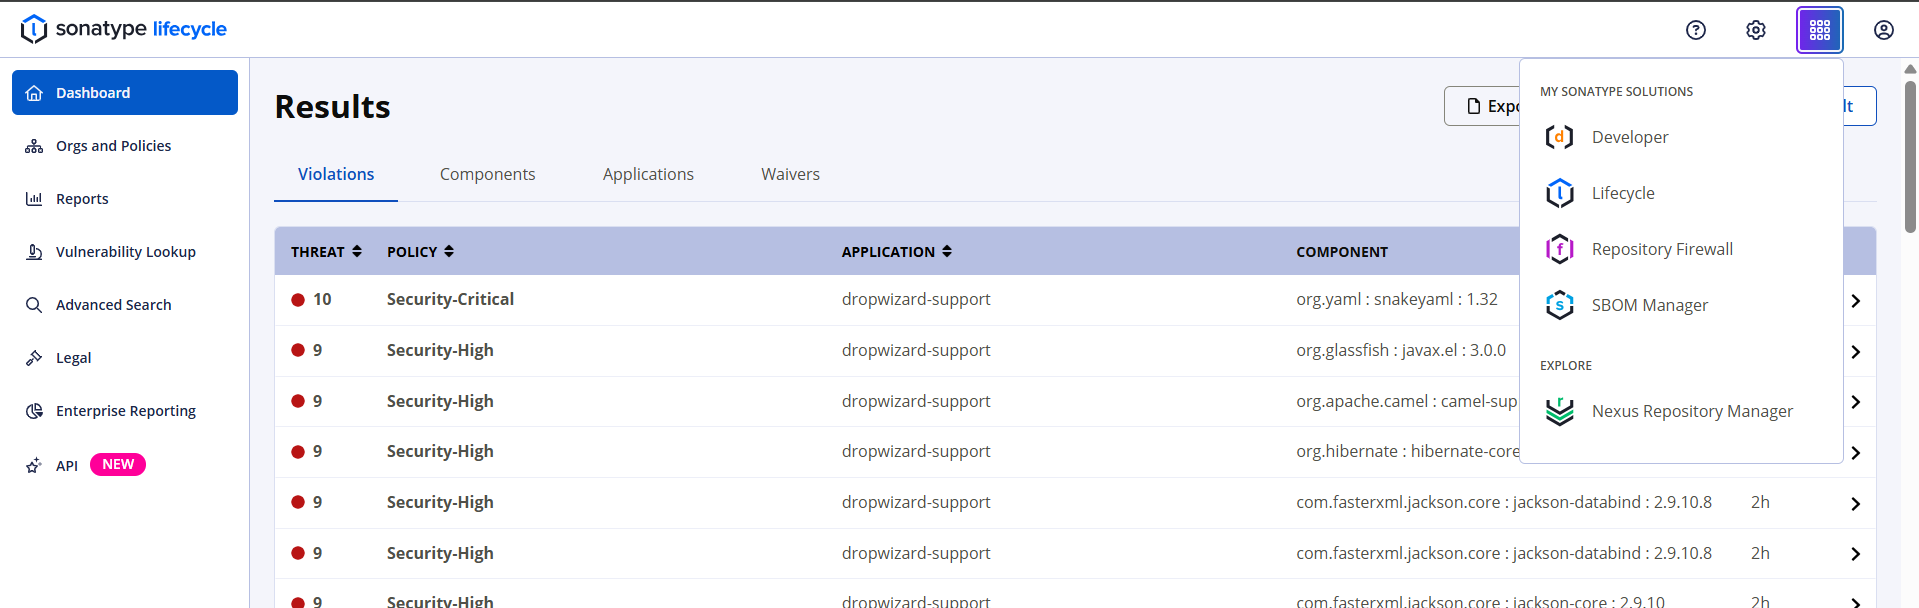Image resolution: width=1919 pixels, height=608 pixels.
Task: Click the Repository Firewall product icon
Action: (x=1560, y=249)
